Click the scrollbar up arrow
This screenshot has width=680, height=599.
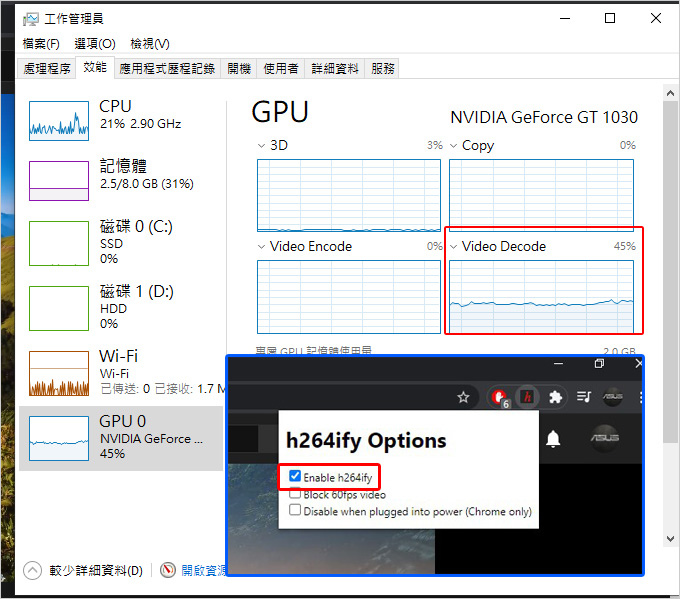click(x=670, y=93)
